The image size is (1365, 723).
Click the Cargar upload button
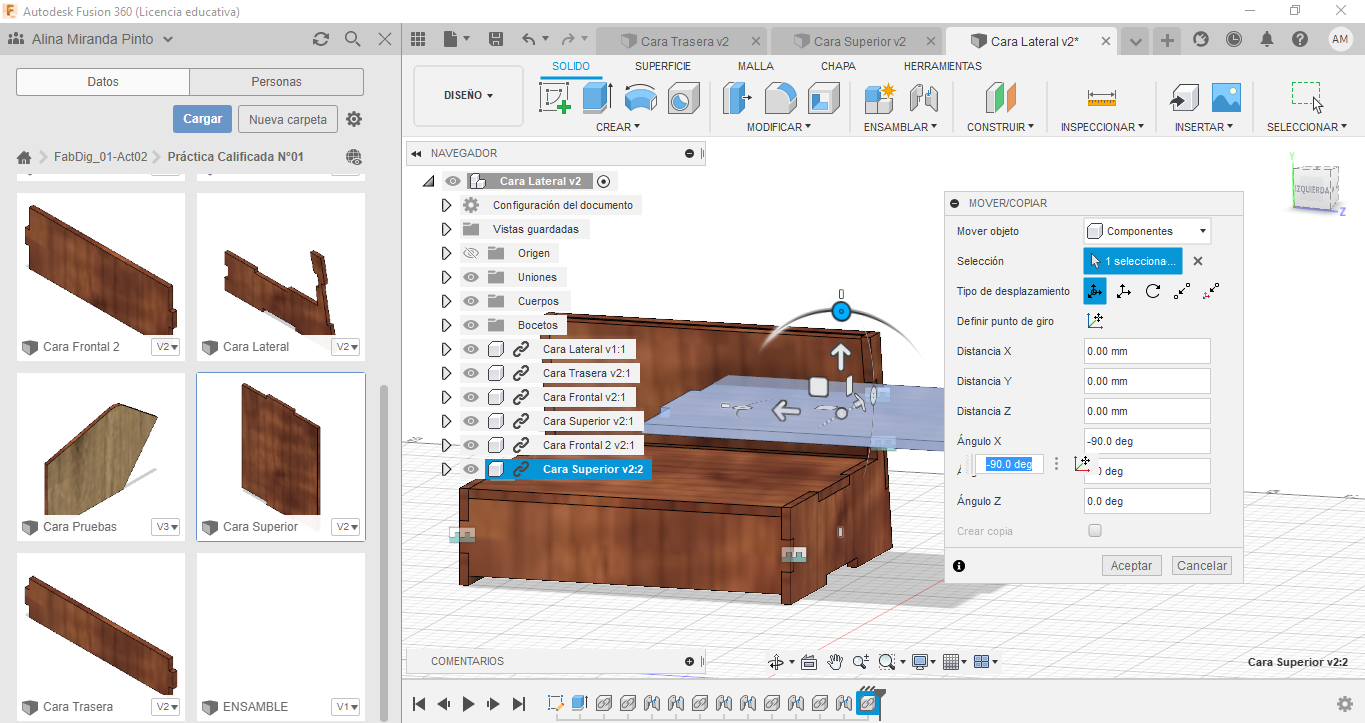pyautogui.click(x=202, y=119)
